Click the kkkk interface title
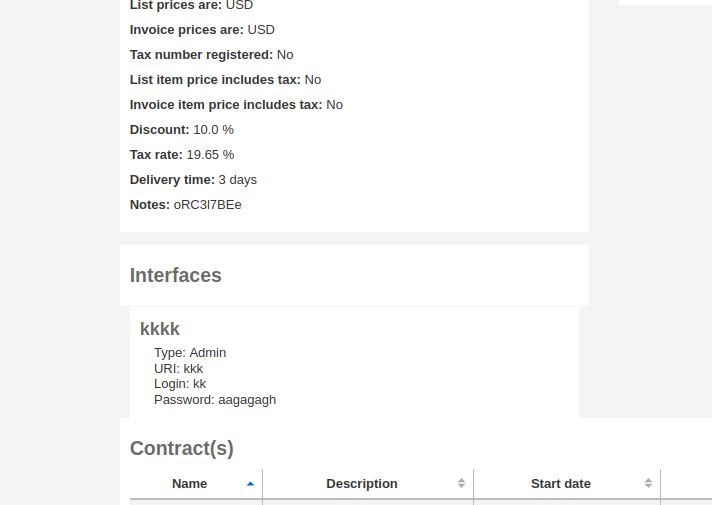Image resolution: width=712 pixels, height=505 pixels. tap(160, 329)
